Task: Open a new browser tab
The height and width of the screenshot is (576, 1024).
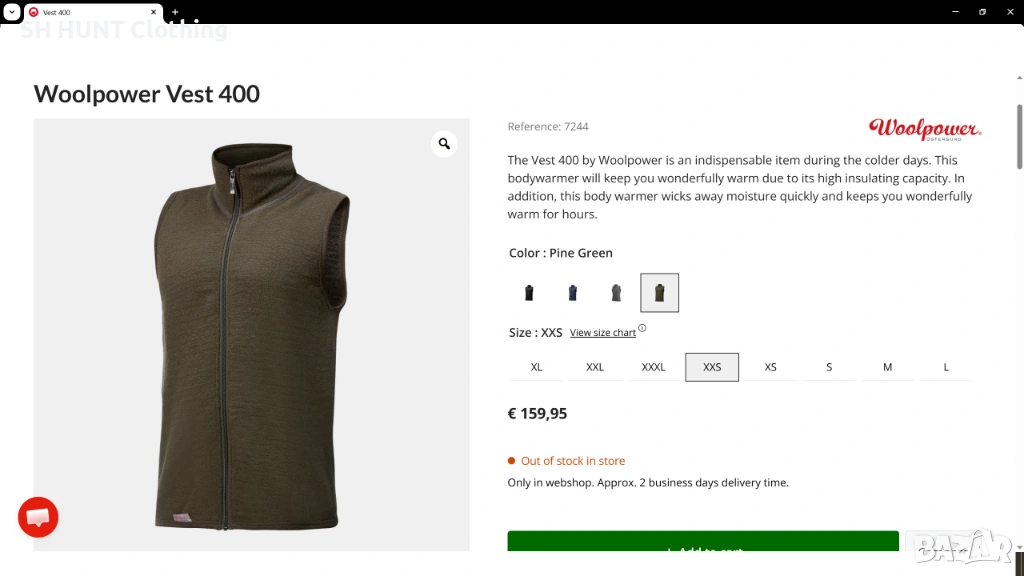Action: pos(175,12)
